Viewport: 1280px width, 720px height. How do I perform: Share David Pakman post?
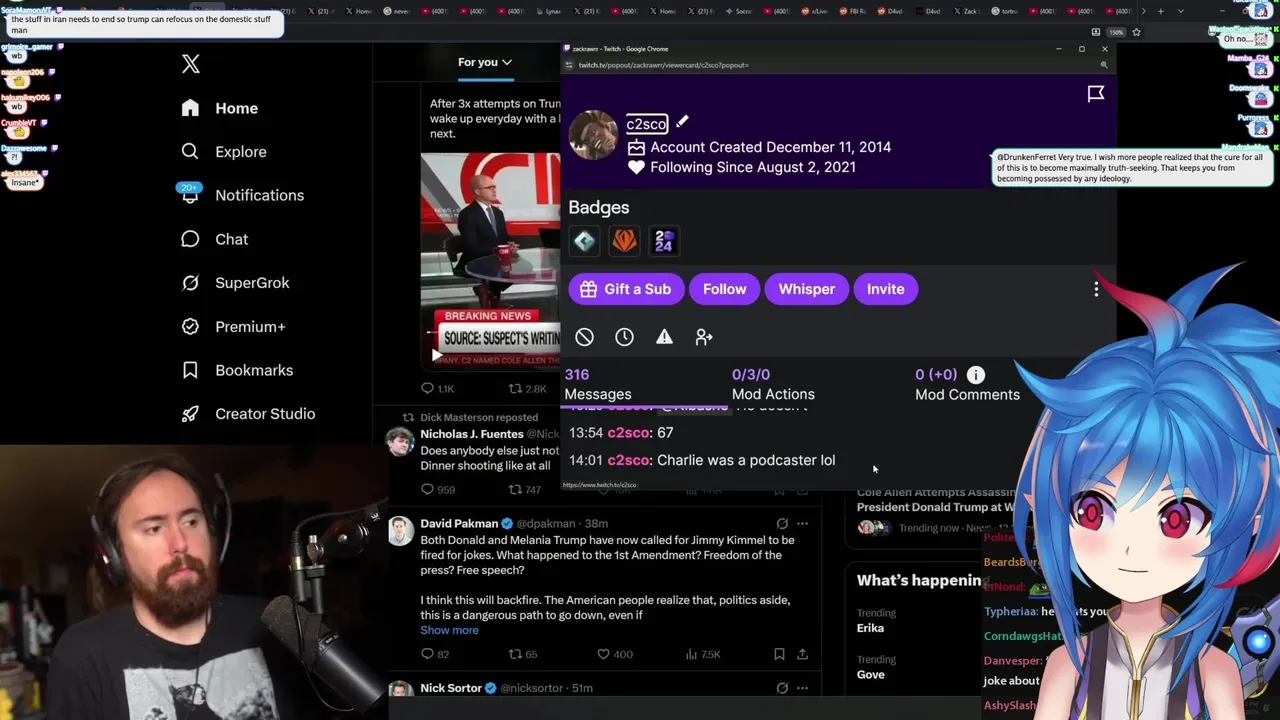(x=802, y=654)
